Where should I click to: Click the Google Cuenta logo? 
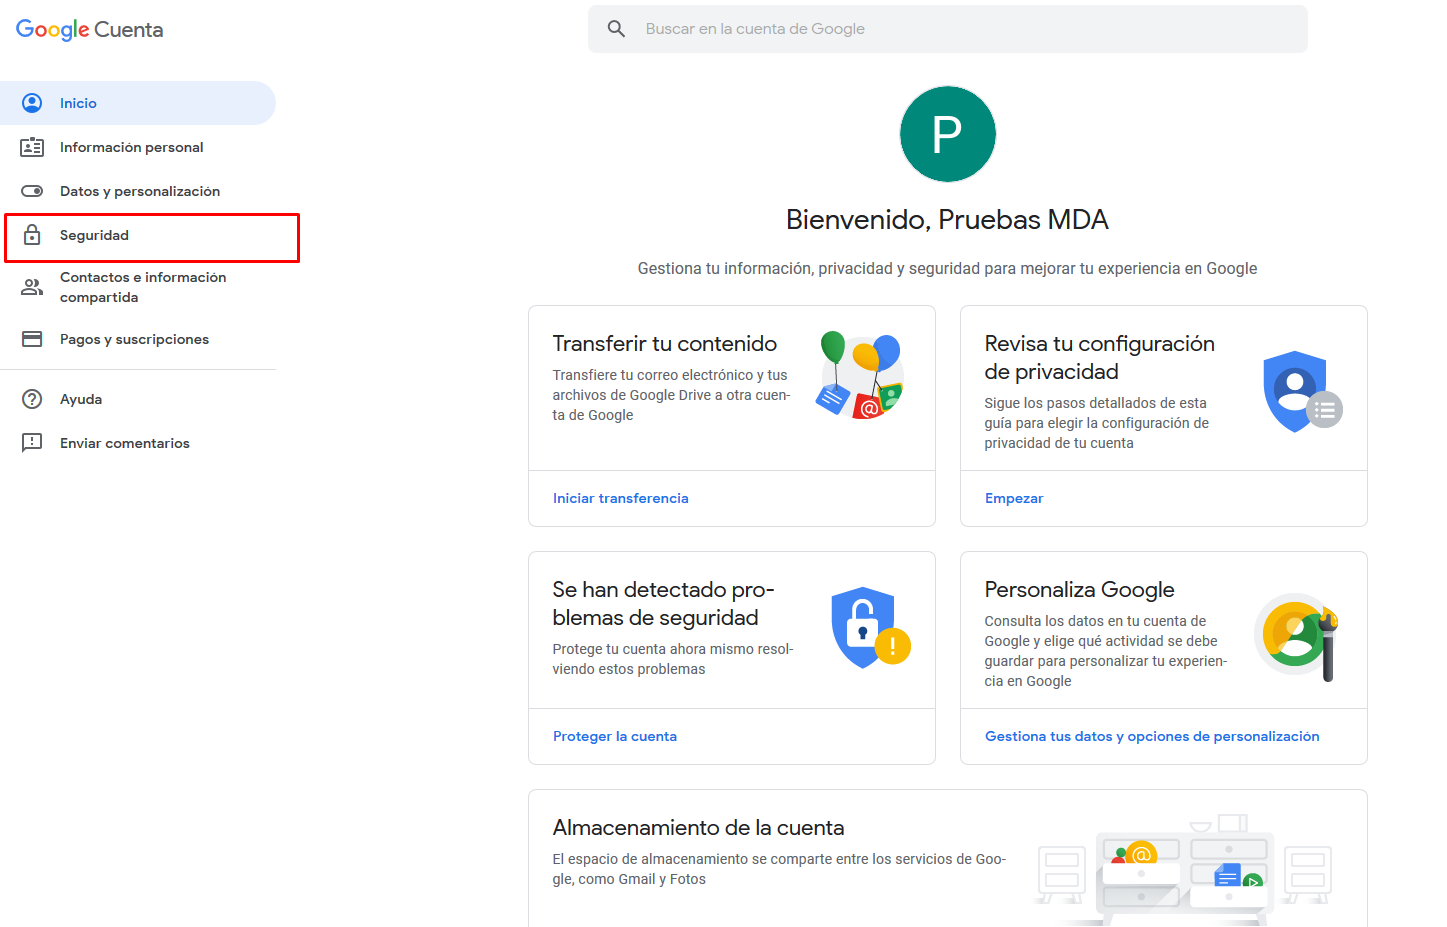pos(90,30)
